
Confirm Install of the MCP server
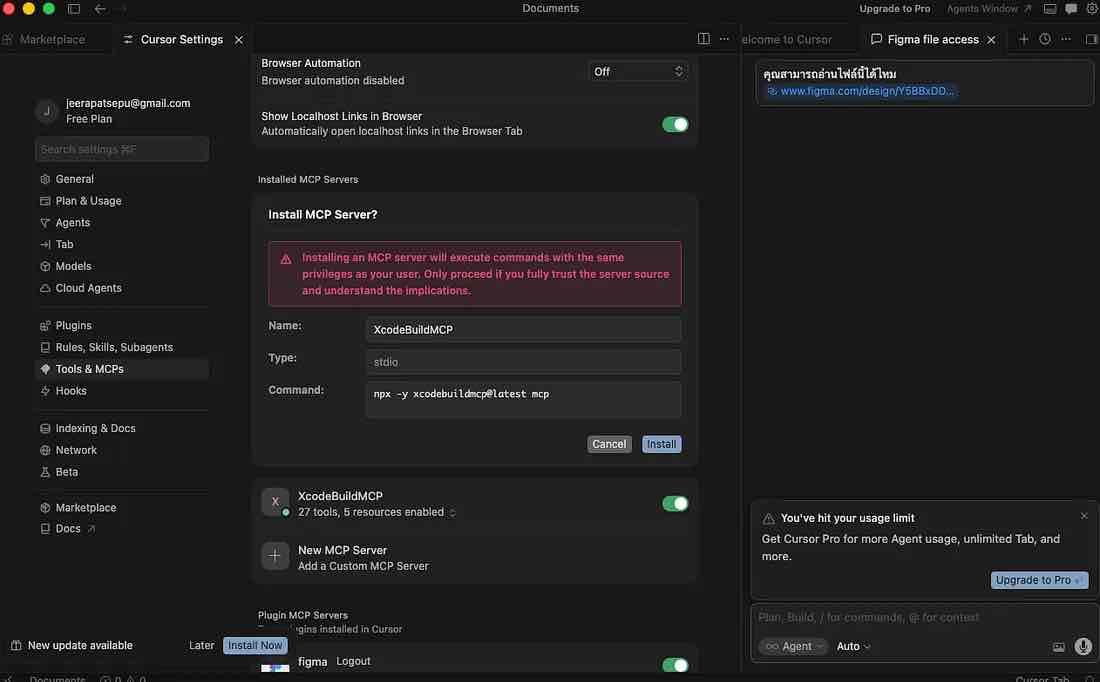point(662,444)
